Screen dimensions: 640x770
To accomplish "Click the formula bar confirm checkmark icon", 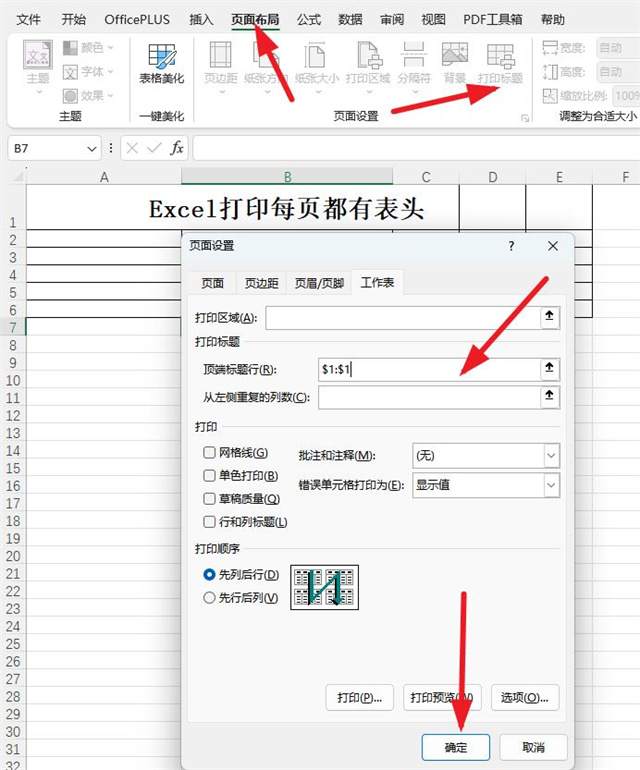I will coord(154,148).
